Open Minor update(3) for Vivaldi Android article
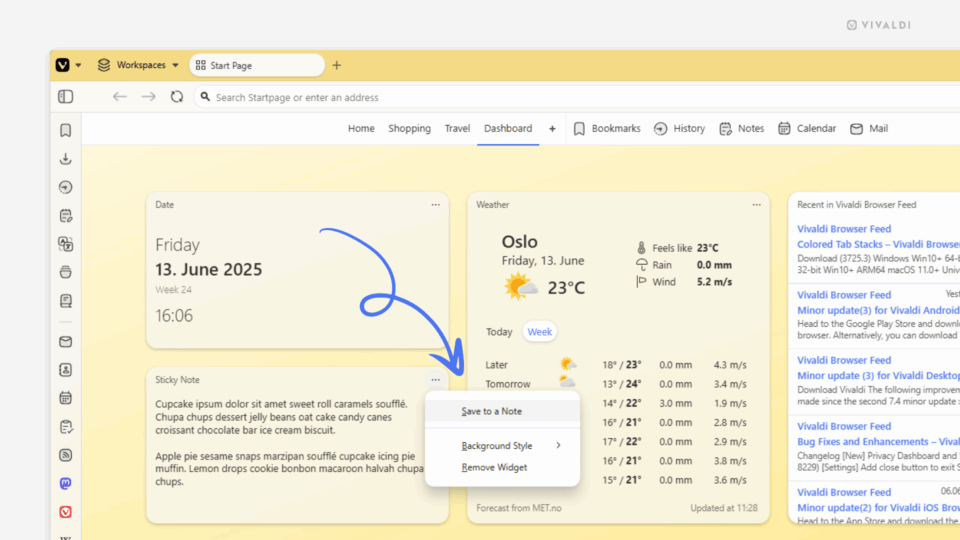The height and width of the screenshot is (540, 960). [x=878, y=310]
